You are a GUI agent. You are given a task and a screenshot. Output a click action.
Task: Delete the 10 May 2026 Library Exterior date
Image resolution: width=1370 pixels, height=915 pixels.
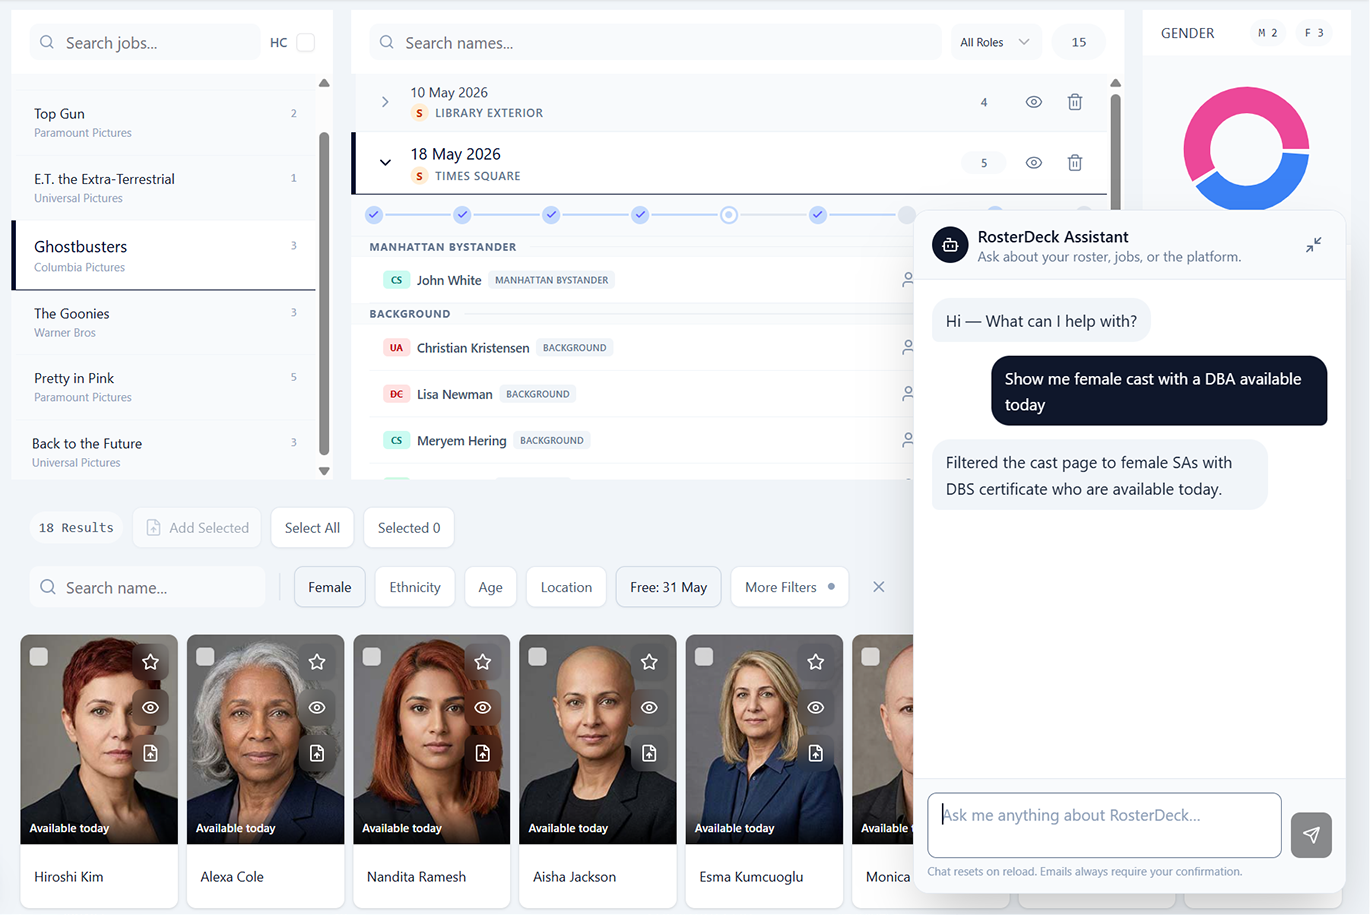(1075, 102)
